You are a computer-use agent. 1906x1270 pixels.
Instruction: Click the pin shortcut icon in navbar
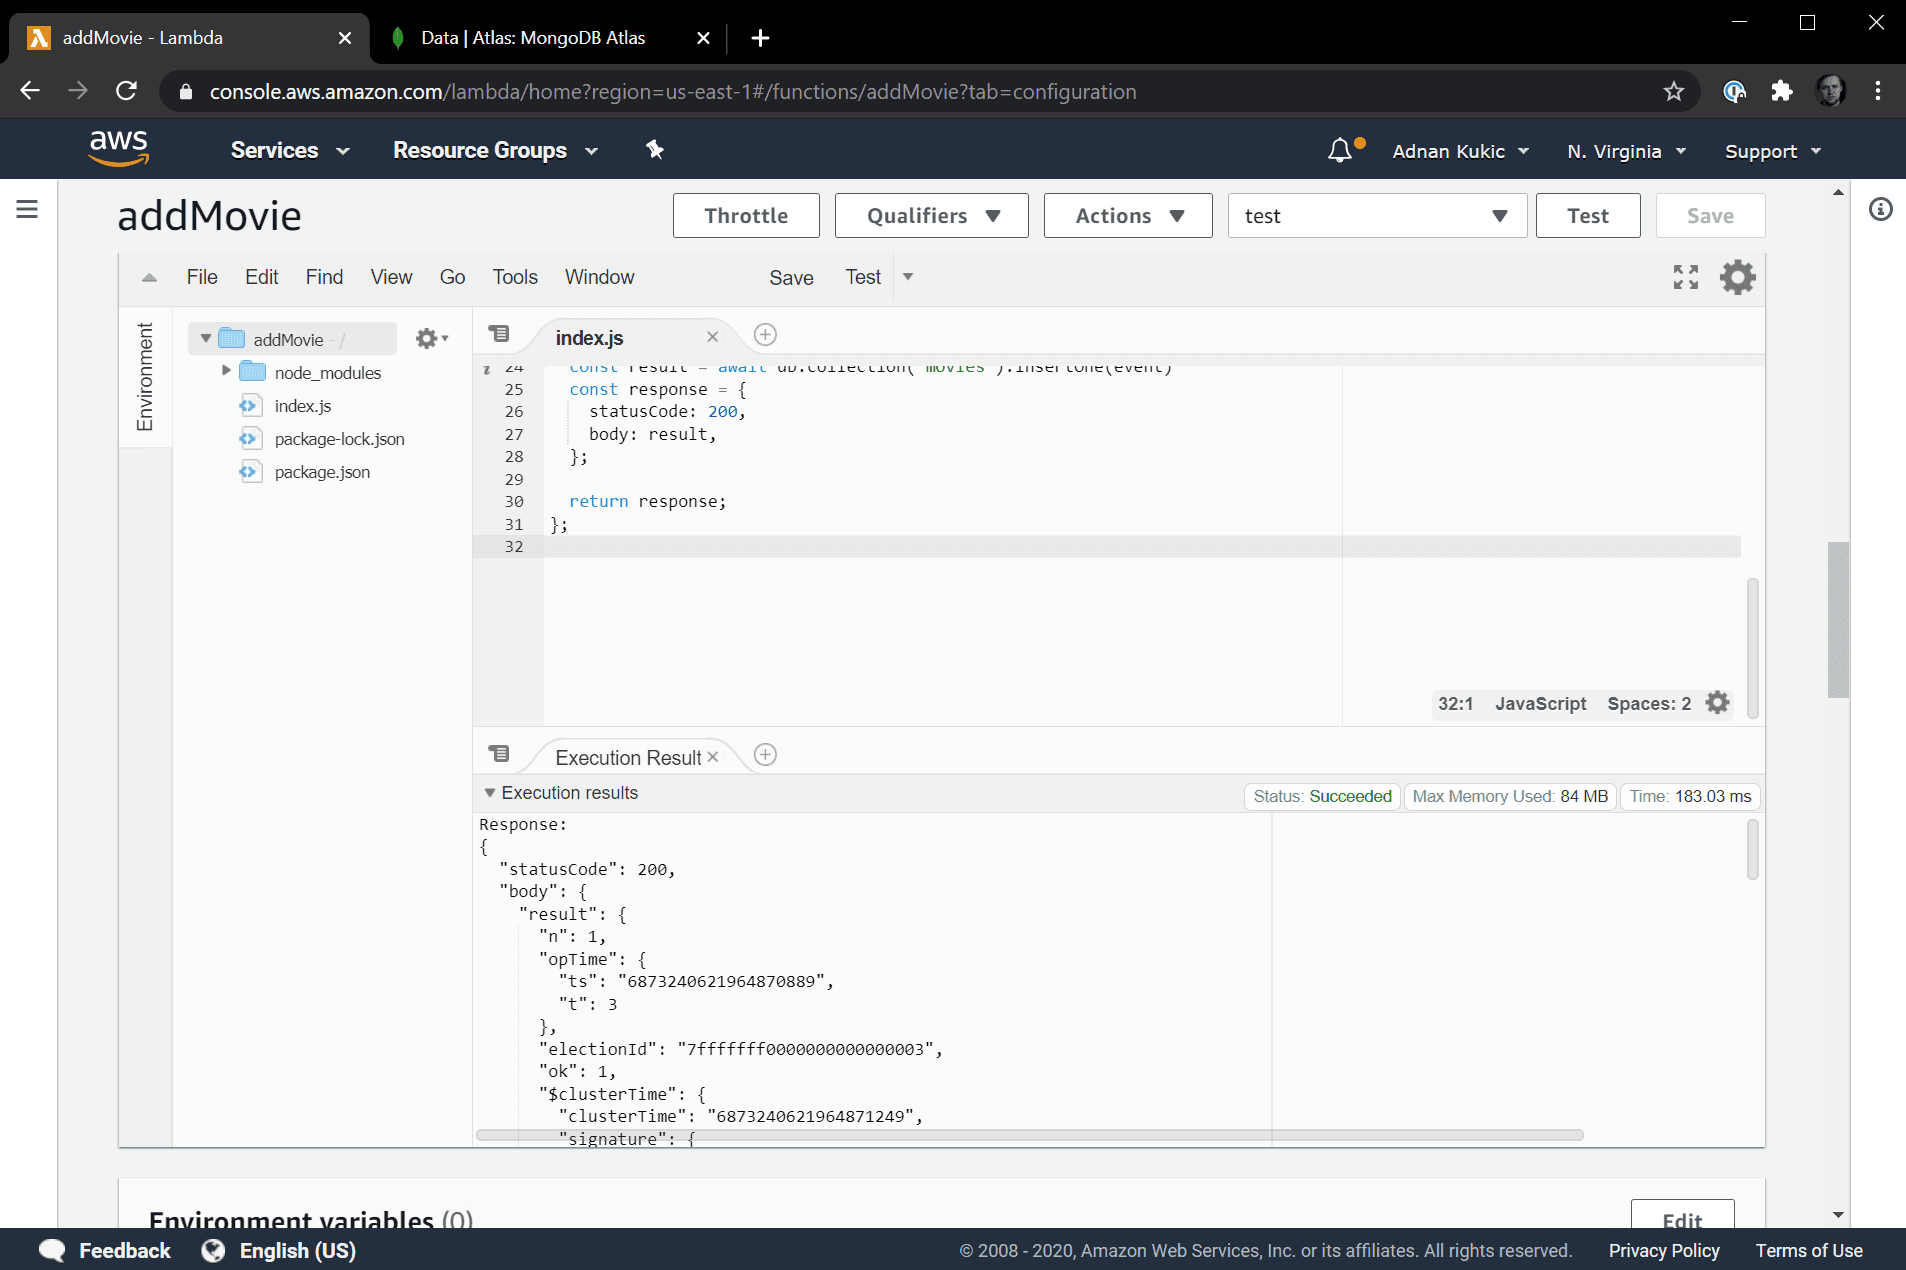(655, 150)
